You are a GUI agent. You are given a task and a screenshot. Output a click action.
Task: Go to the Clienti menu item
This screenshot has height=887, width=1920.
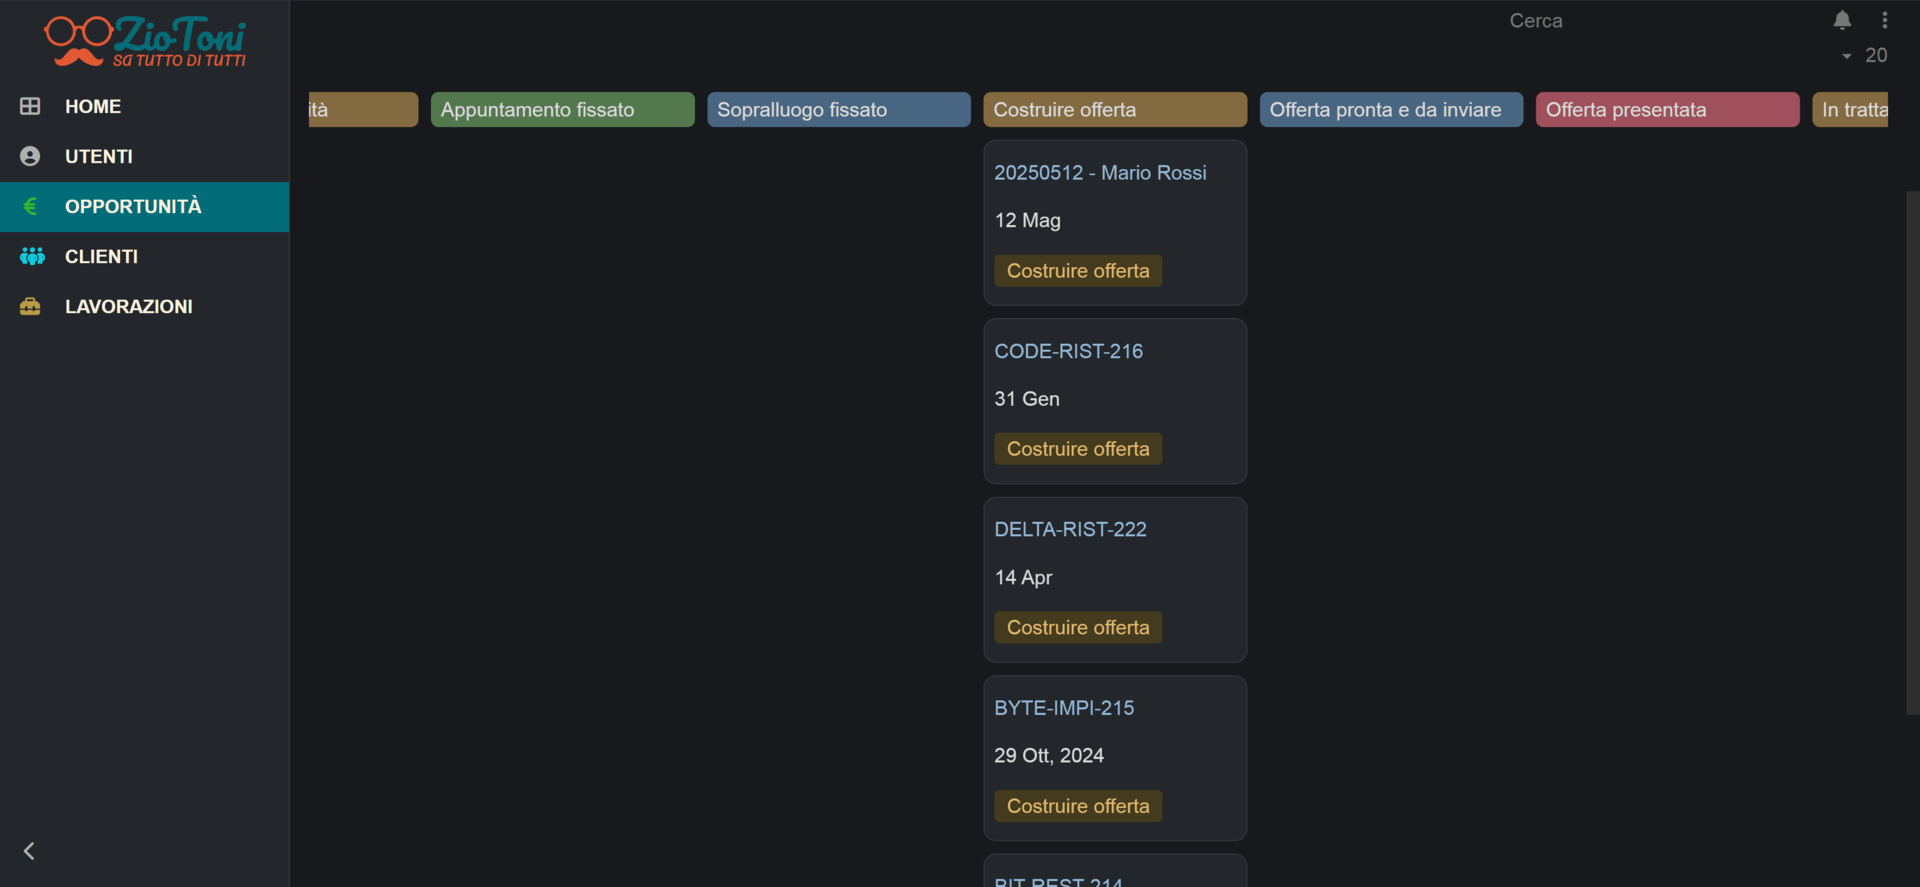(x=101, y=256)
